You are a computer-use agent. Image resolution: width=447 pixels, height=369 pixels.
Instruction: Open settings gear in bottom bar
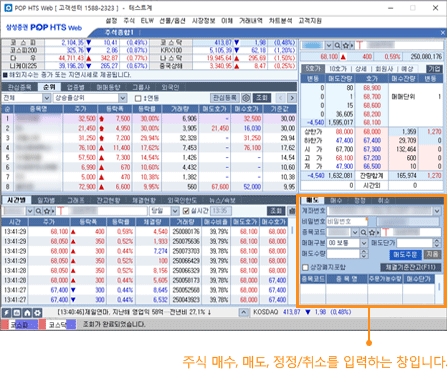pyautogui.click(x=37, y=313)
